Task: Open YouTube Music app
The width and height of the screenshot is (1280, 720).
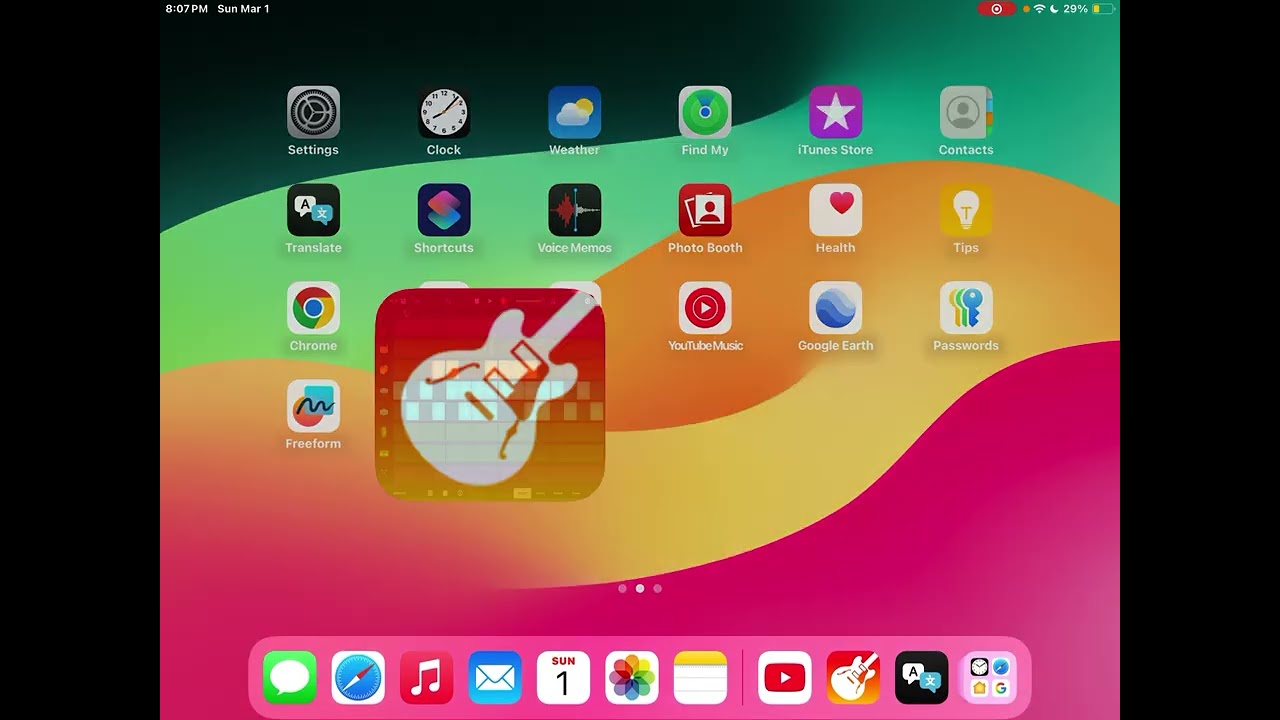Action: point(705,308)
